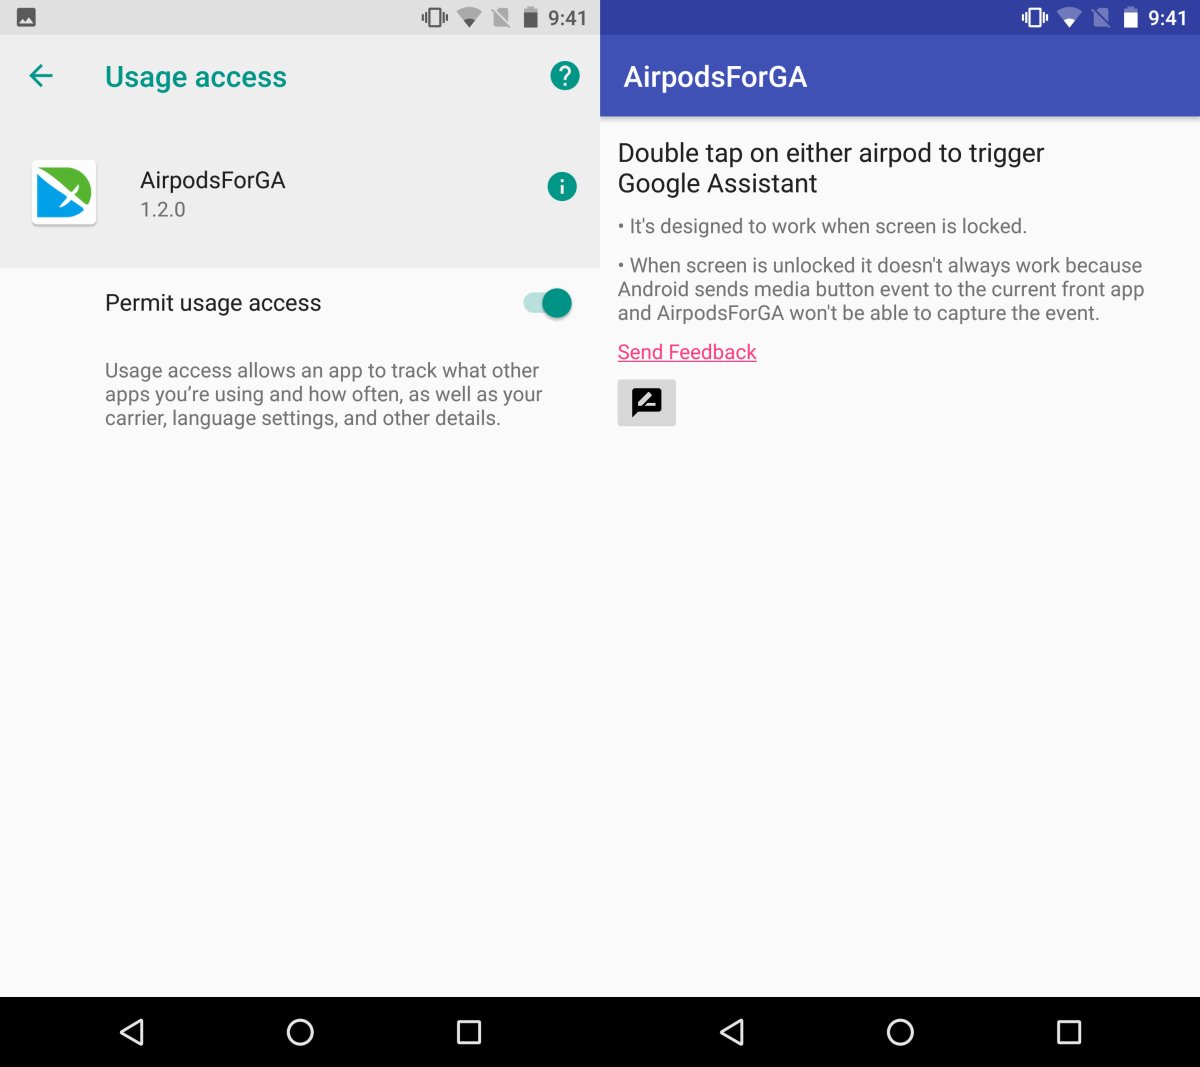Tap the AirpodsForGA app info icon
This screenshot has width=1200, height=1067.
coord(562,186)
